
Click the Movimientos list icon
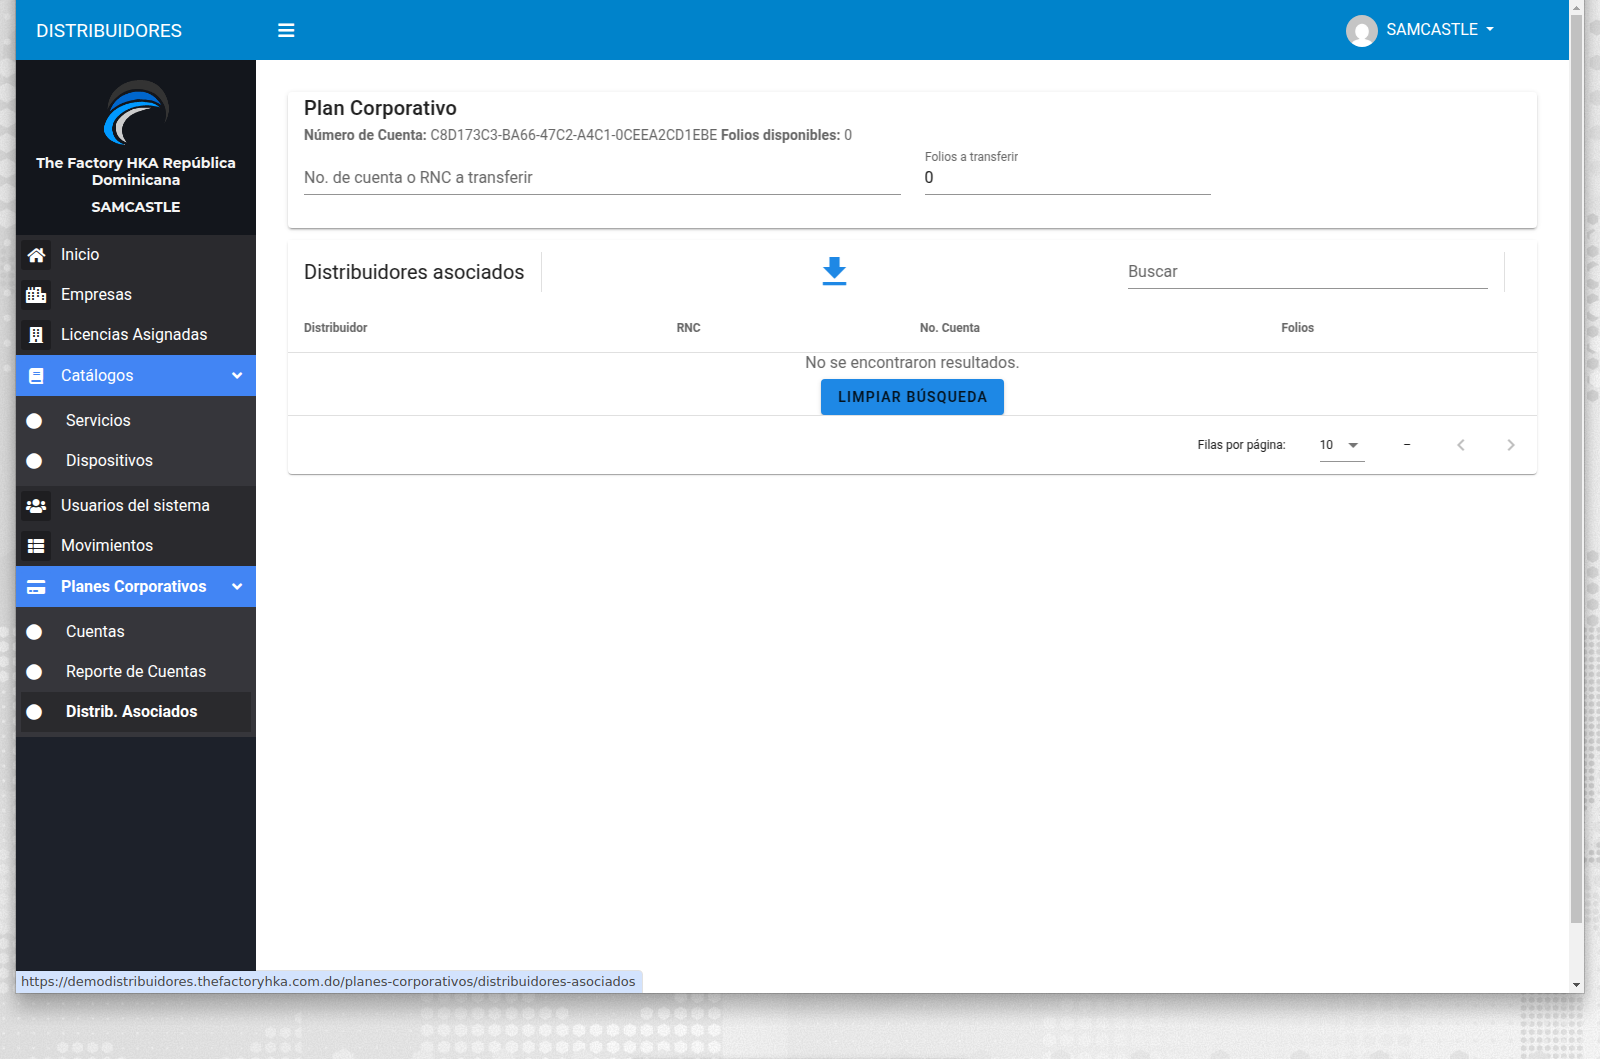[x=36, y=546]
